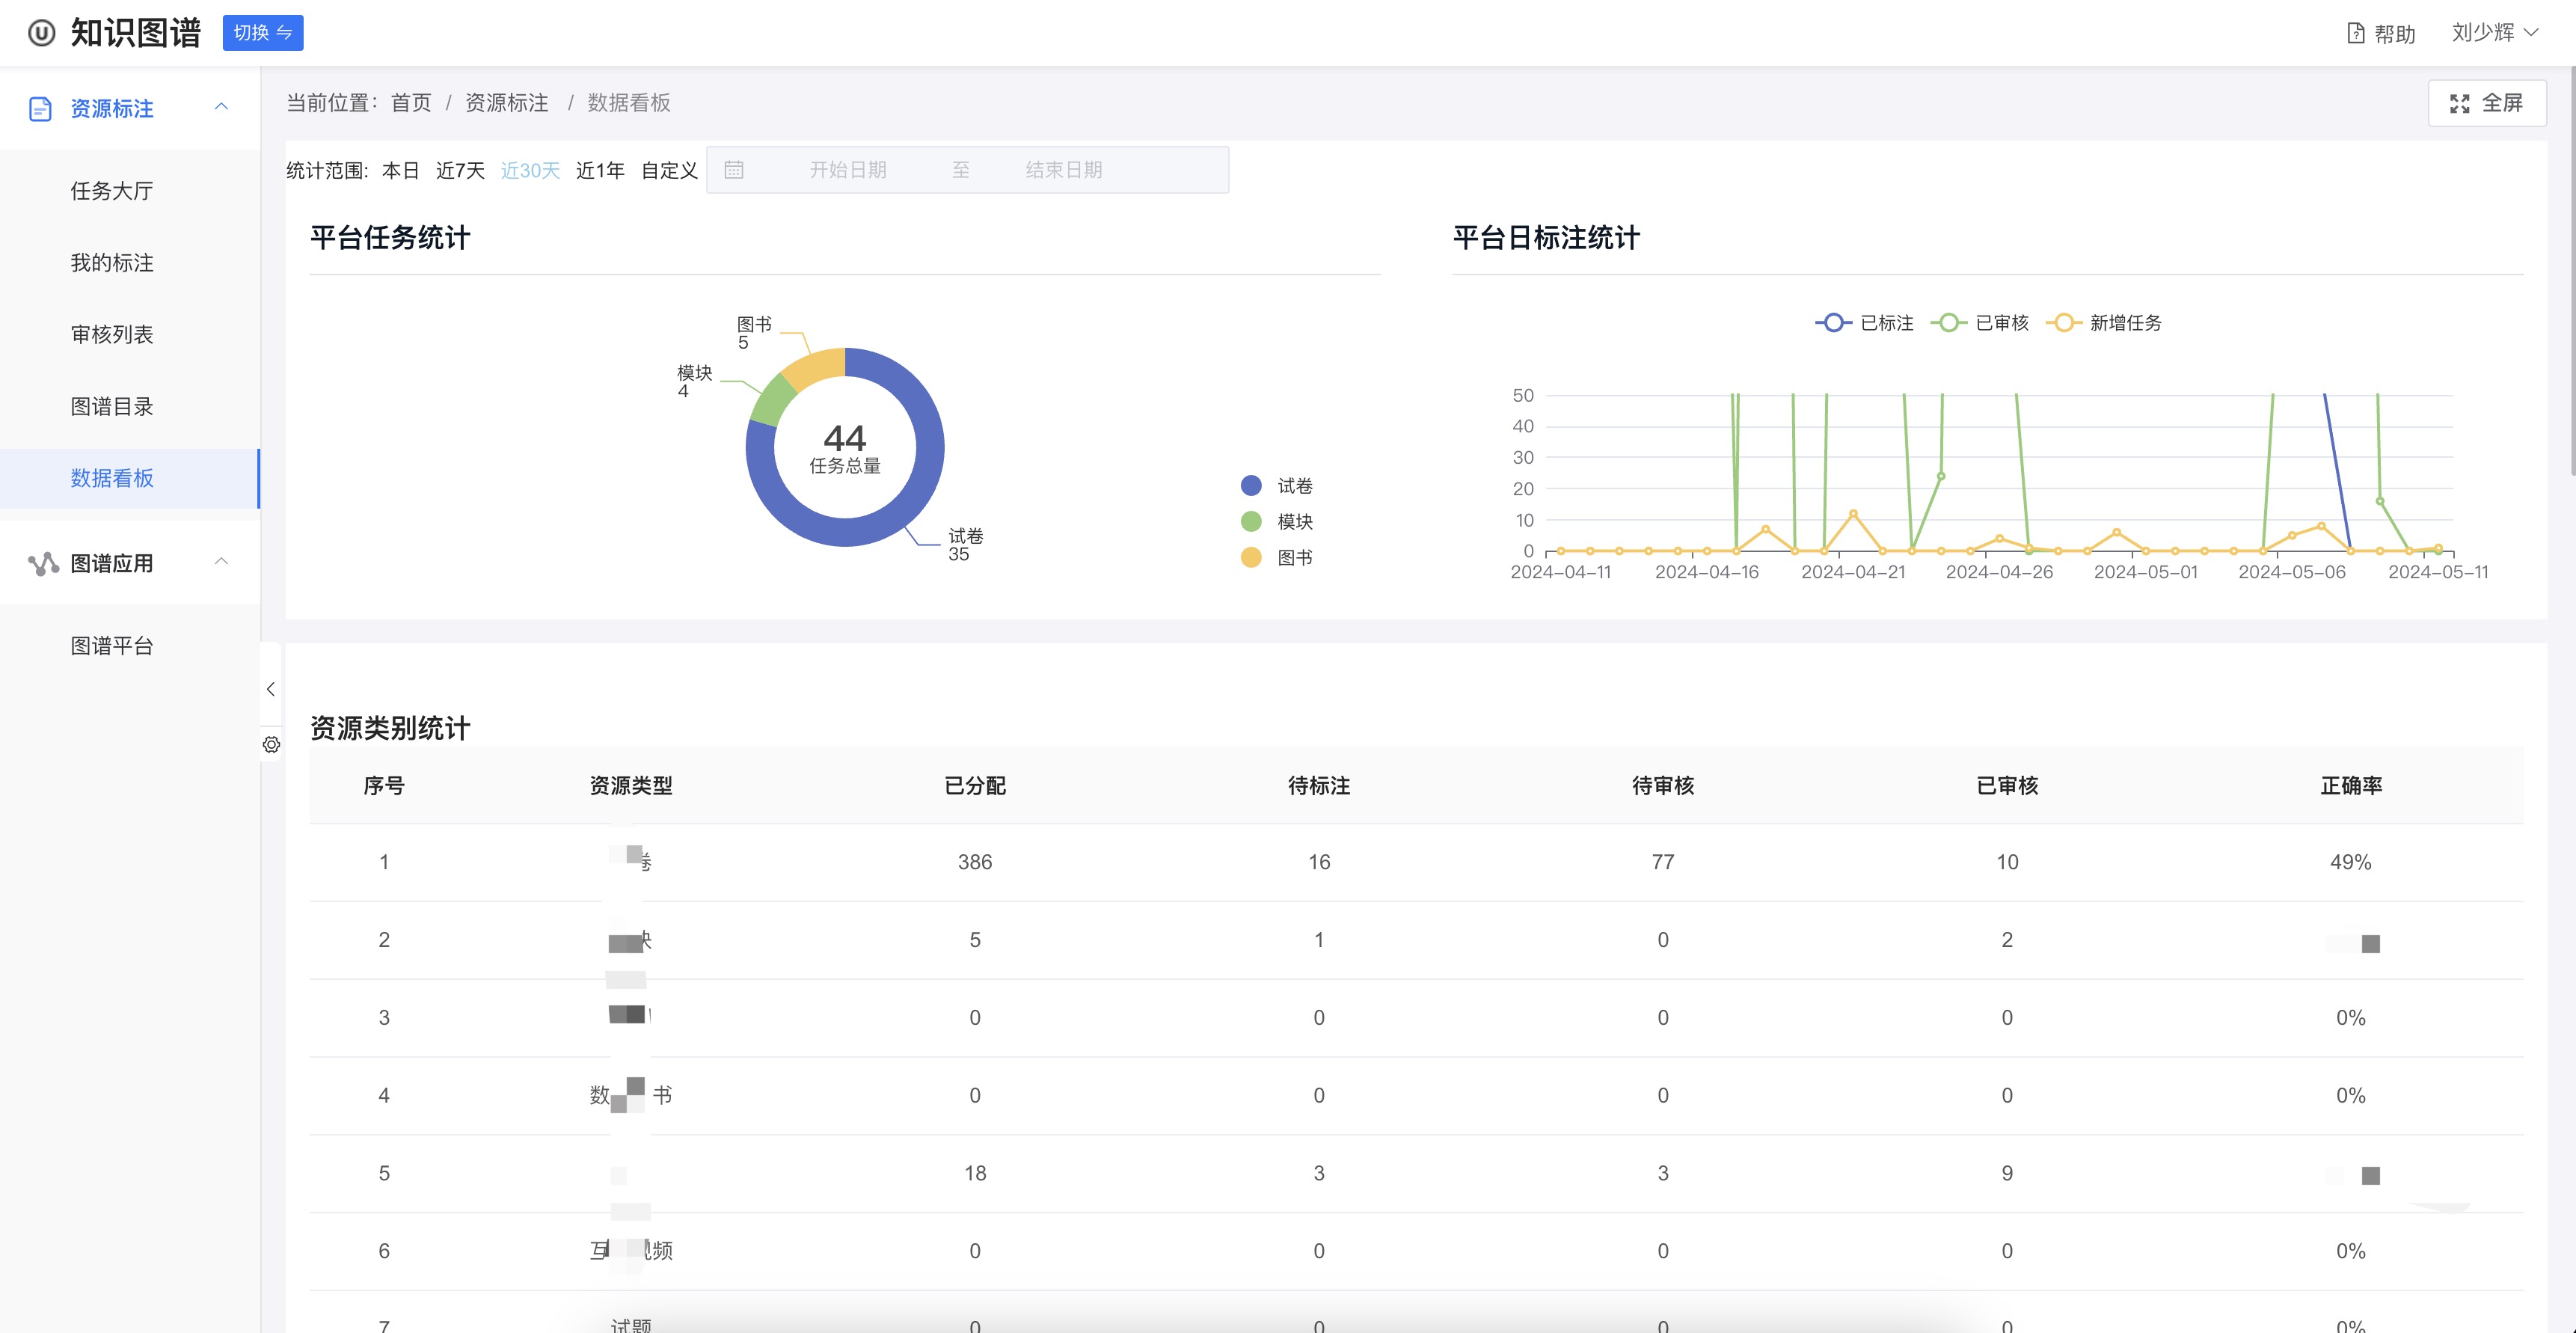Click the 386 assigned value in row 1
Screen dimensions: 2576x1333
coord(975,862)
